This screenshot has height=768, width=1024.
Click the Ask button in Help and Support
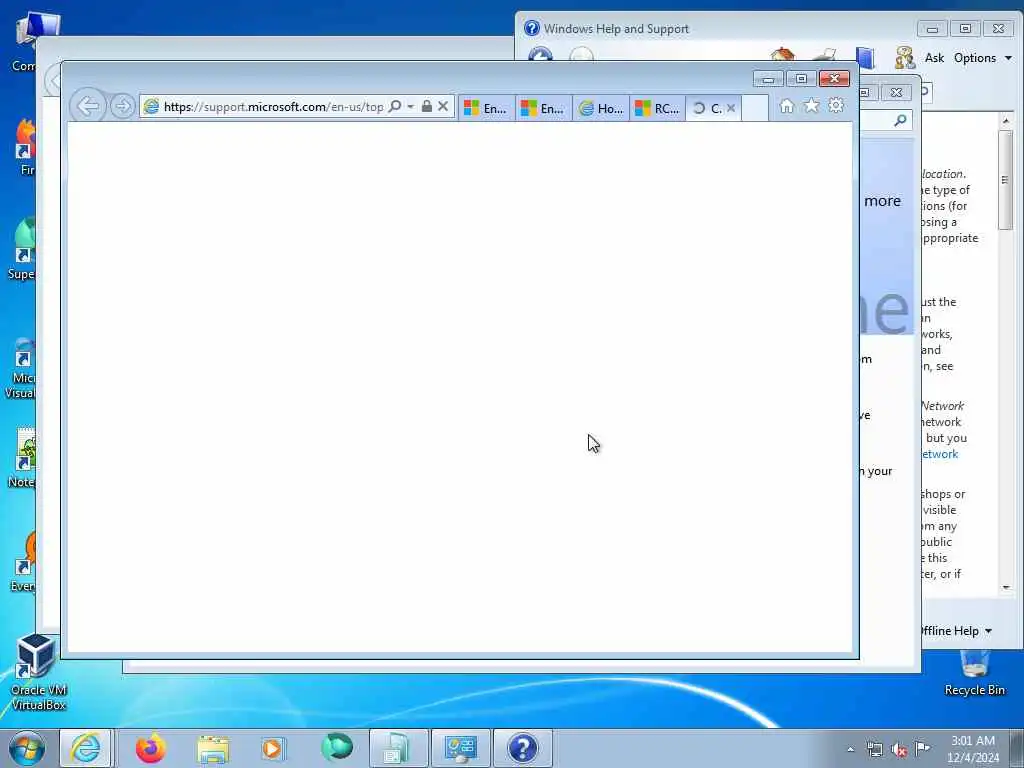(x=934, y=58)
